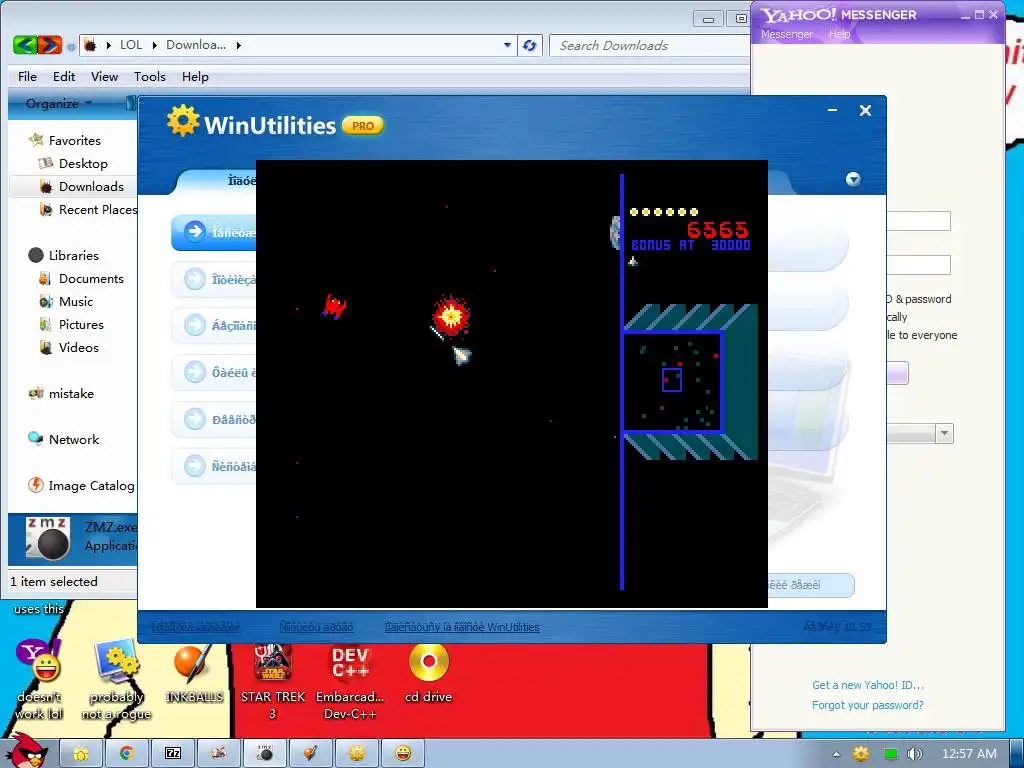The width and height of the screenshot is (1024, 768).
Task: Select 'mistake' in the Explorer sidebar
Action: (x=71, y=394)
